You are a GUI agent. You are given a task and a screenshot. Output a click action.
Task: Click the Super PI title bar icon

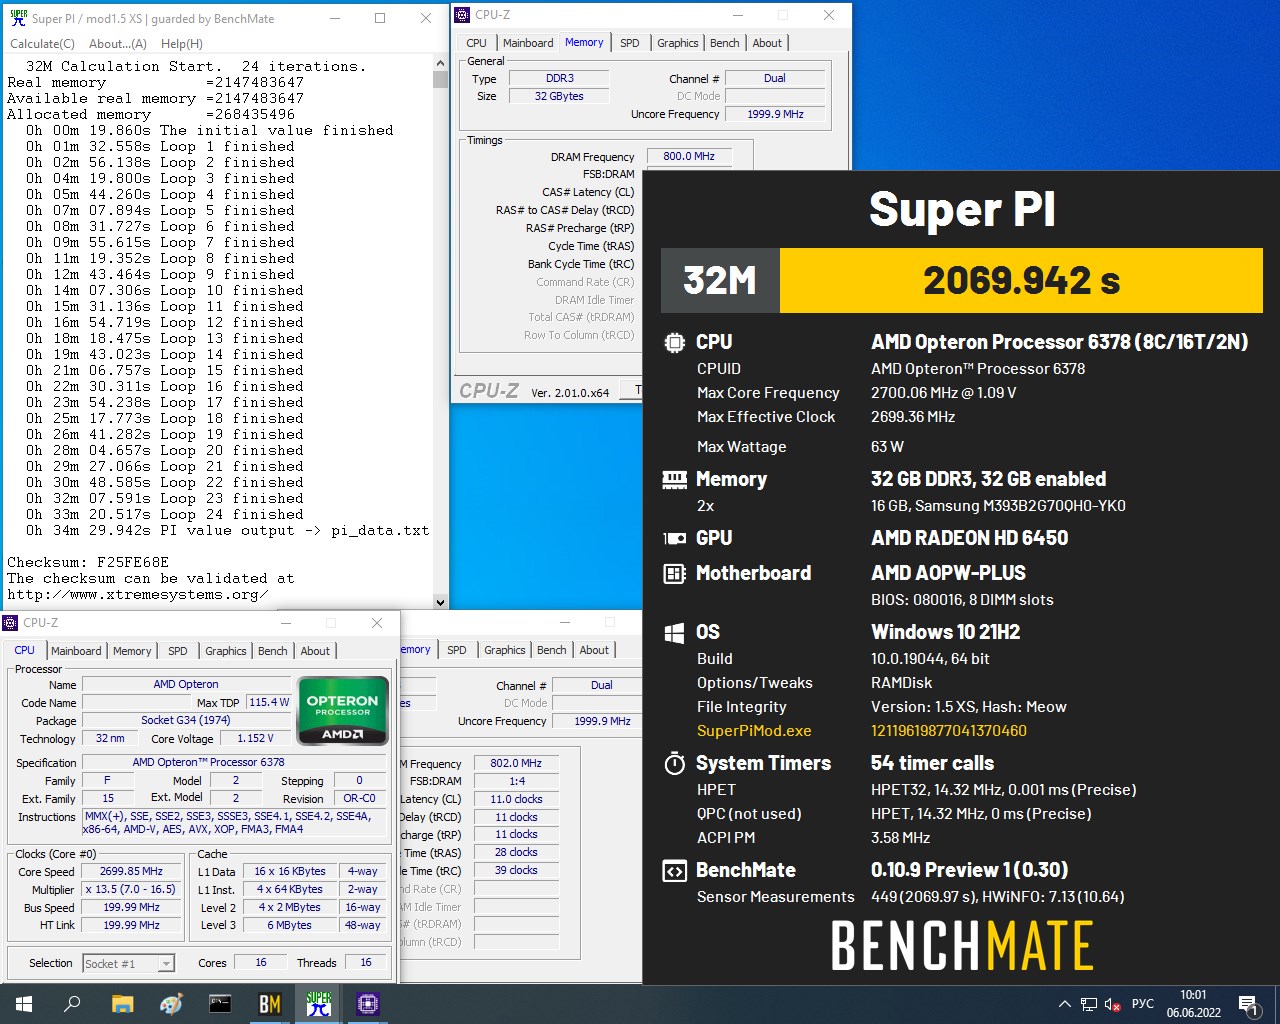pyautogui.click(x=18, y=18)
